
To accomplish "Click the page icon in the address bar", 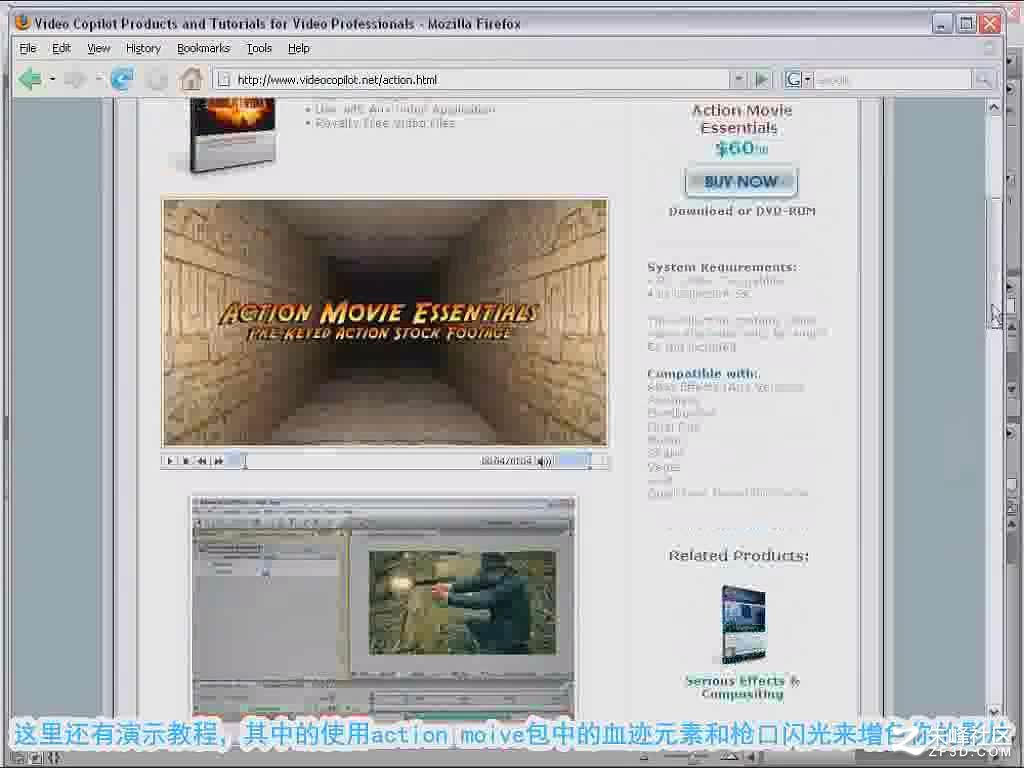I will [224, 80].
